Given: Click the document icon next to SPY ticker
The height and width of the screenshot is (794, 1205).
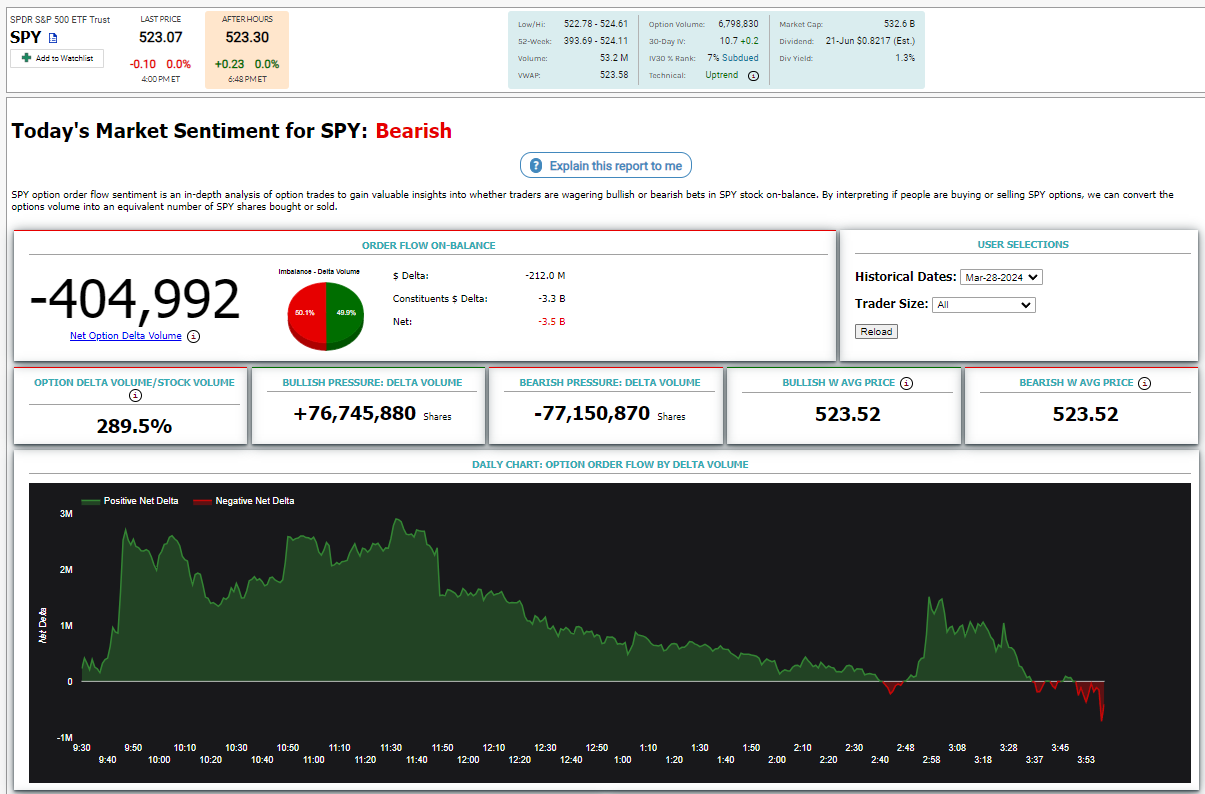Looking at the screenshot, I should coord(53,38).
